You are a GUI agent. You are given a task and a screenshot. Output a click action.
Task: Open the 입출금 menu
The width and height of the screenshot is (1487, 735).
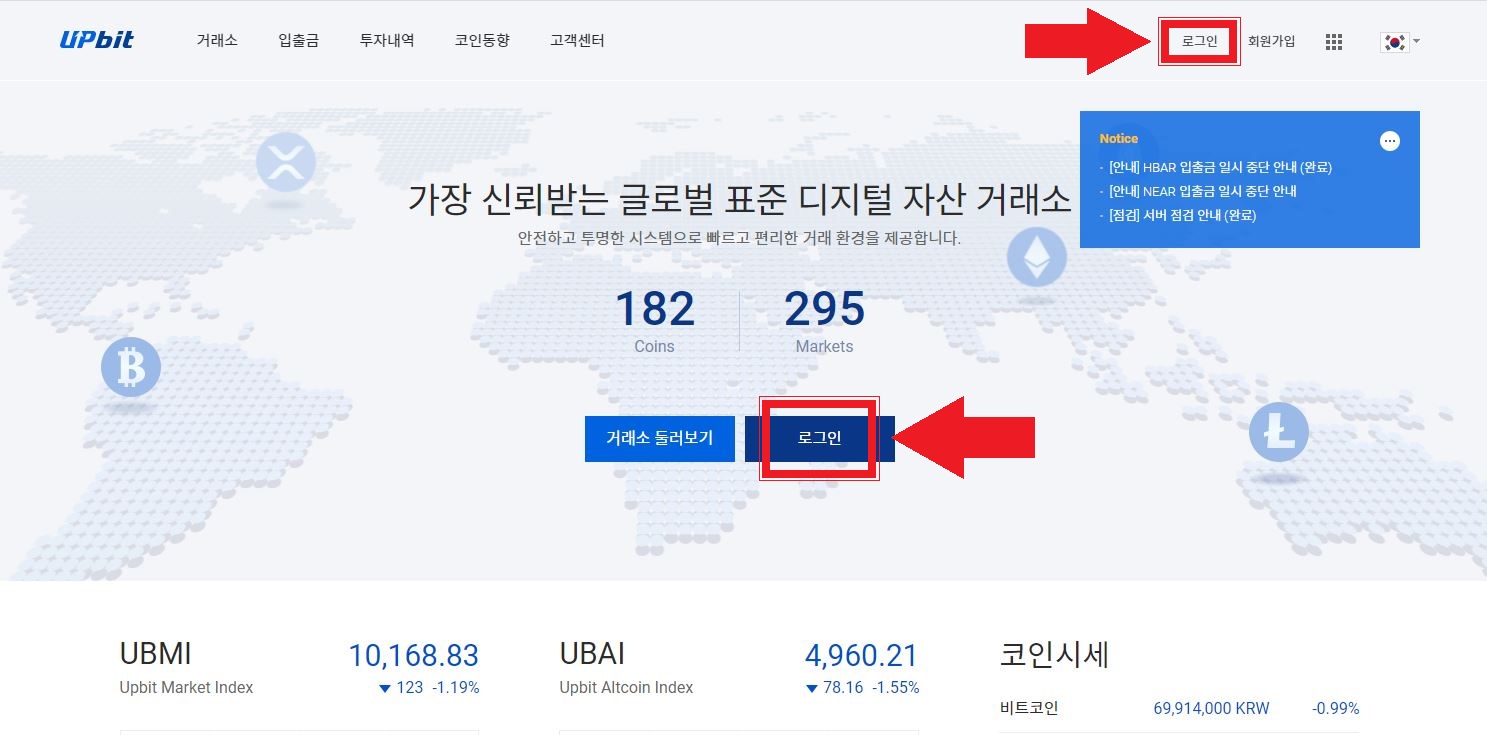coord(298,41)
